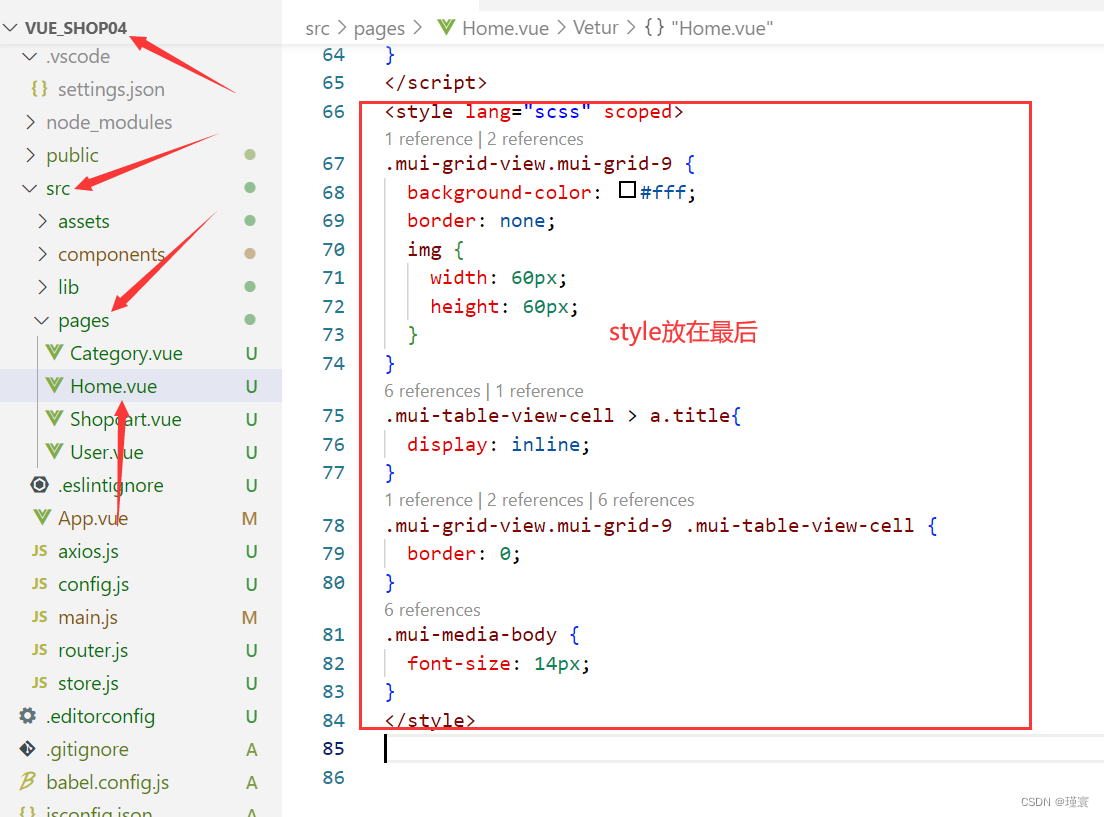Click the JS icon beside axios.js
The width and height of the screenshot is (1104, 817).
[x=39, y=551]
